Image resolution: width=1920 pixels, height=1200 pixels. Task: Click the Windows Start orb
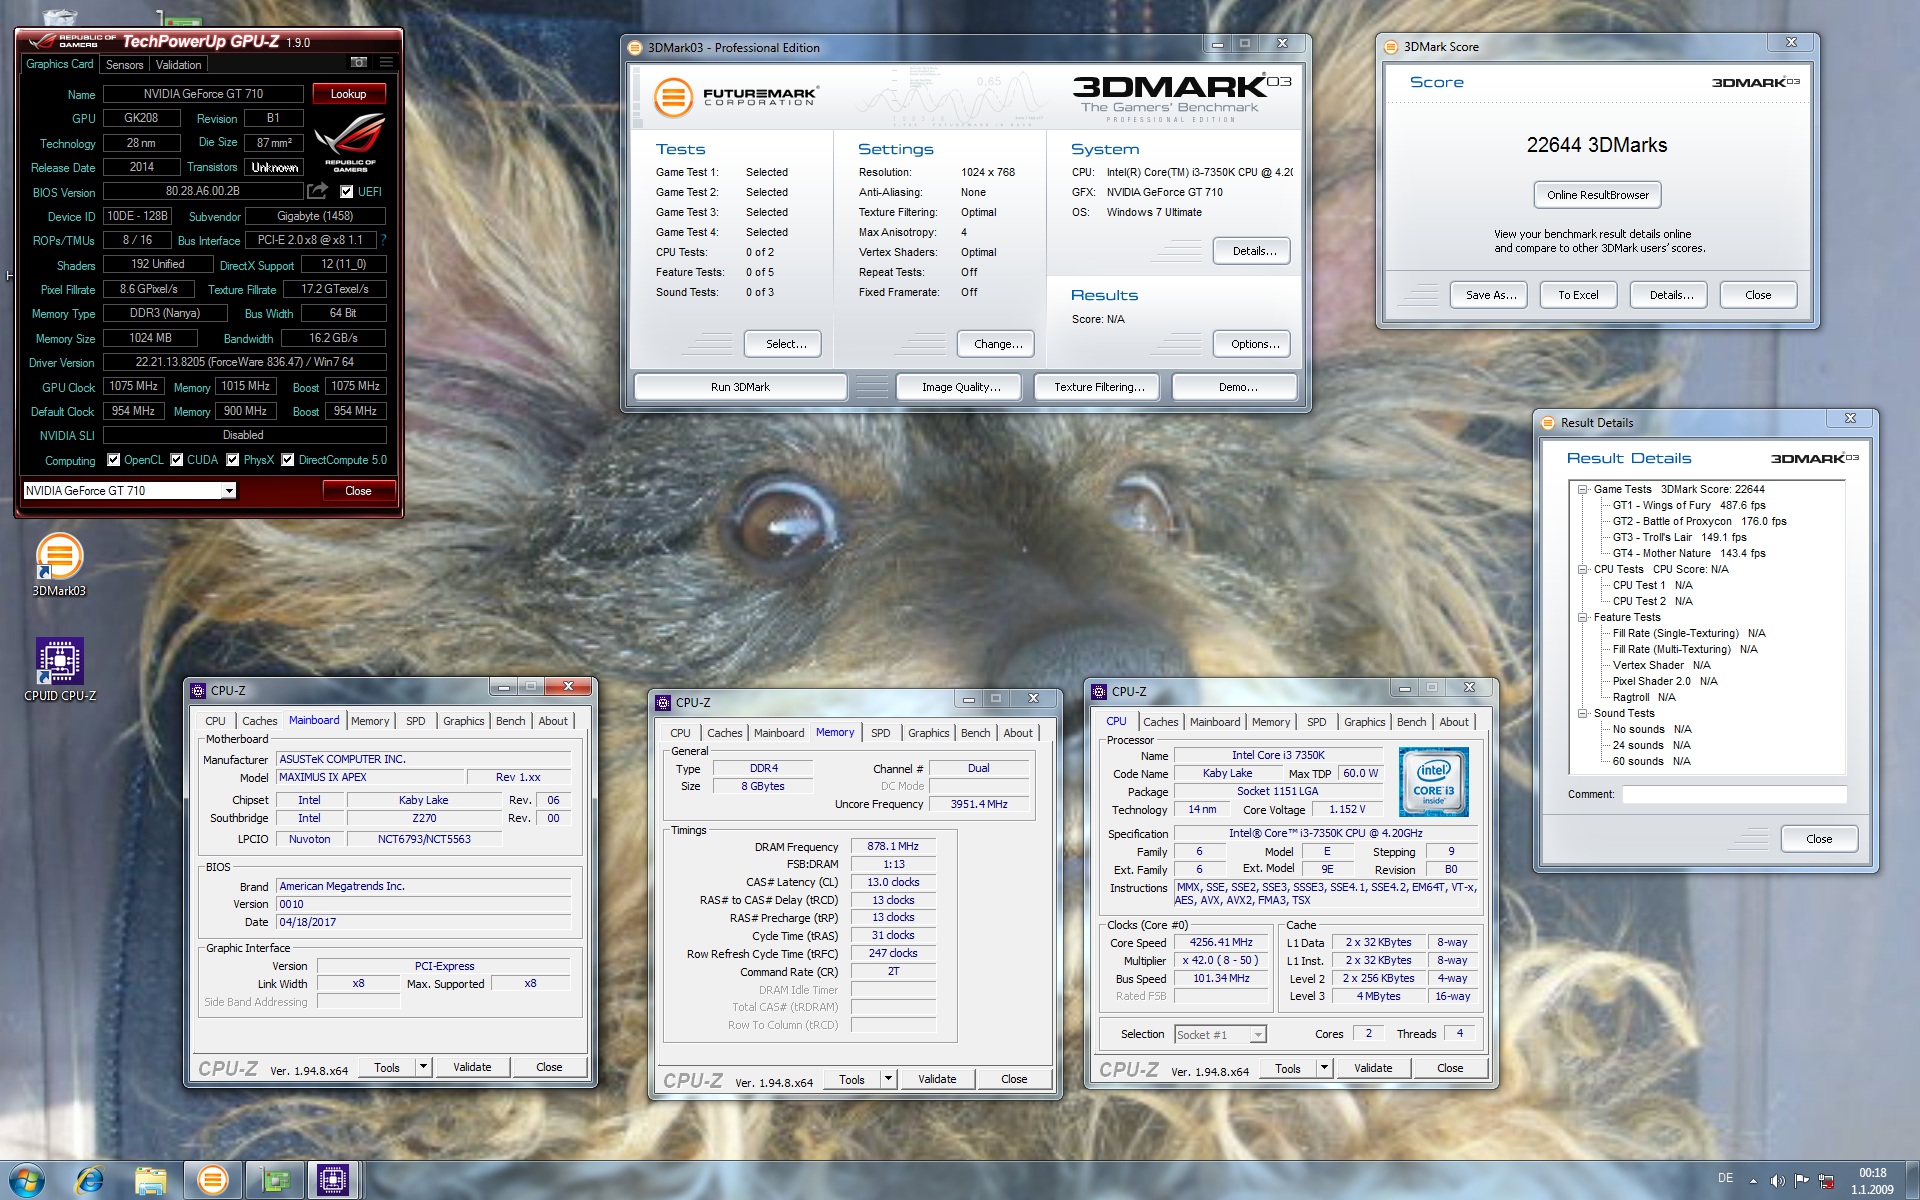tap(27, 1180)
